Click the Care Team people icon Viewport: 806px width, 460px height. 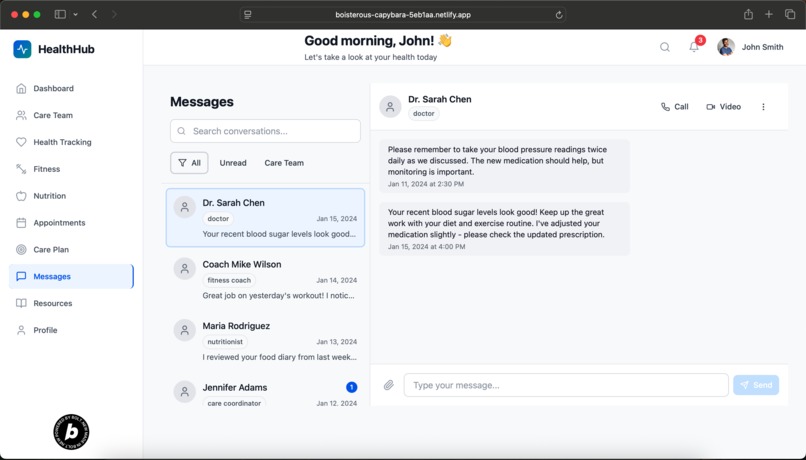click(x=21, y=115)
